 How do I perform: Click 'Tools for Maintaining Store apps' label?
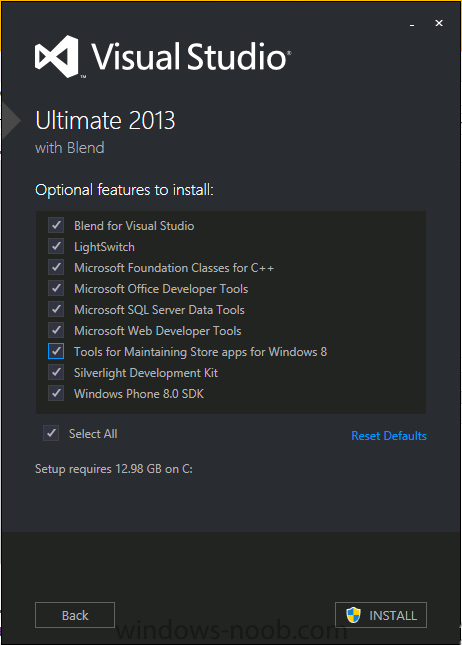(x=201, y=352)
